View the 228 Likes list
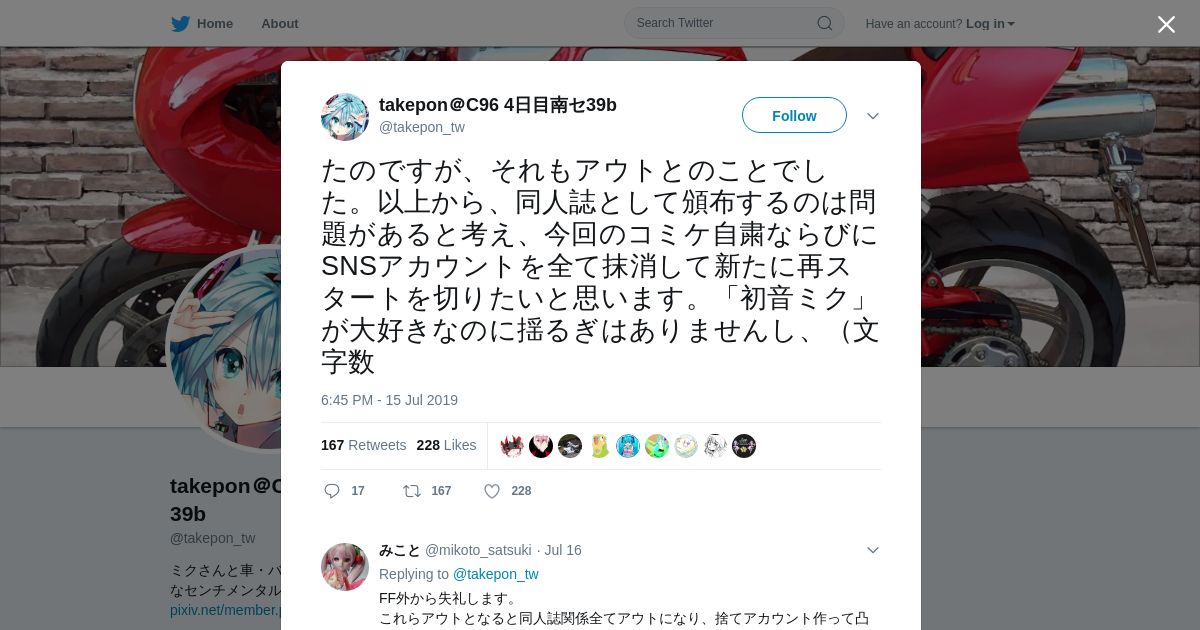 [447, 445]
